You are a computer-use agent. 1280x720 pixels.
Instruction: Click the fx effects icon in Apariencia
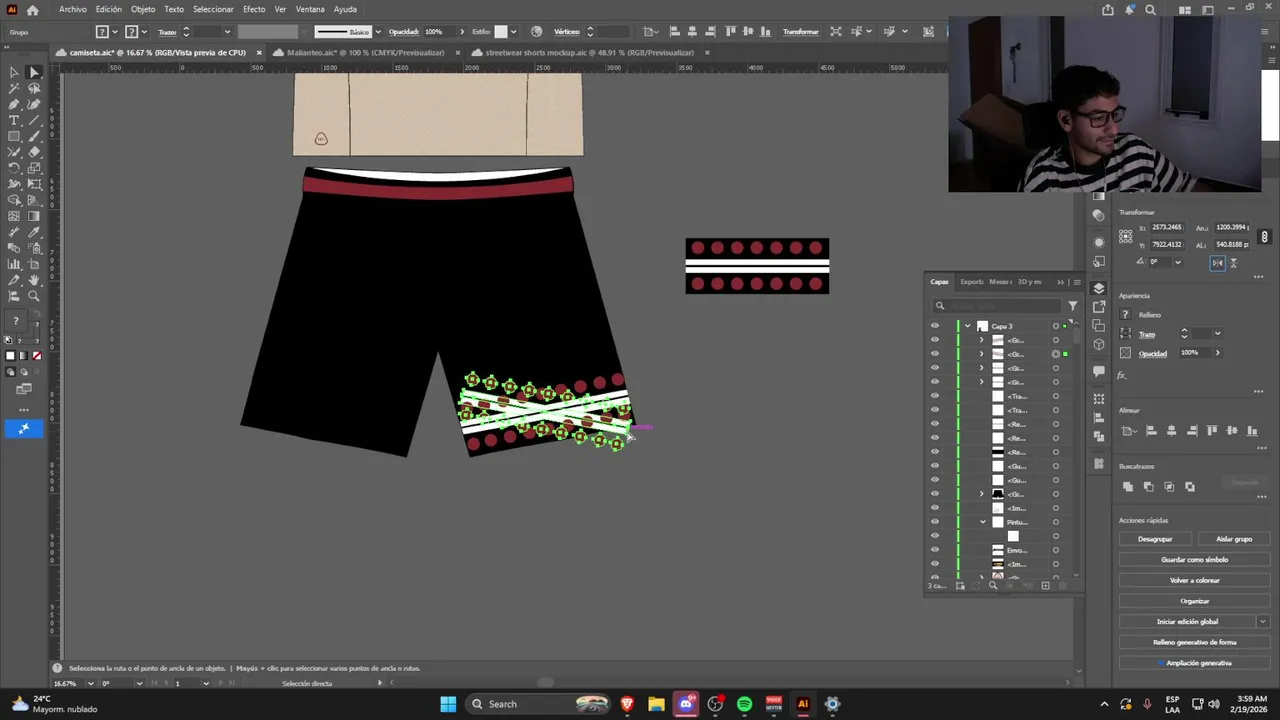pyautogui.click(x=1122, y=376)
